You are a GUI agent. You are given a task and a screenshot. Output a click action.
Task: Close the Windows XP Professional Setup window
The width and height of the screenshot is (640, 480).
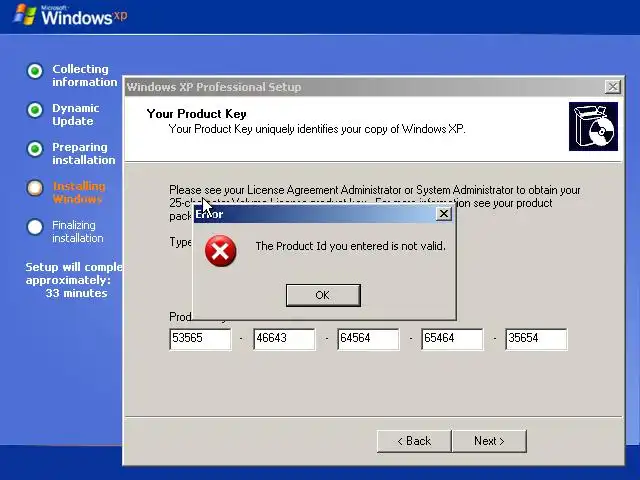(613, 87)
